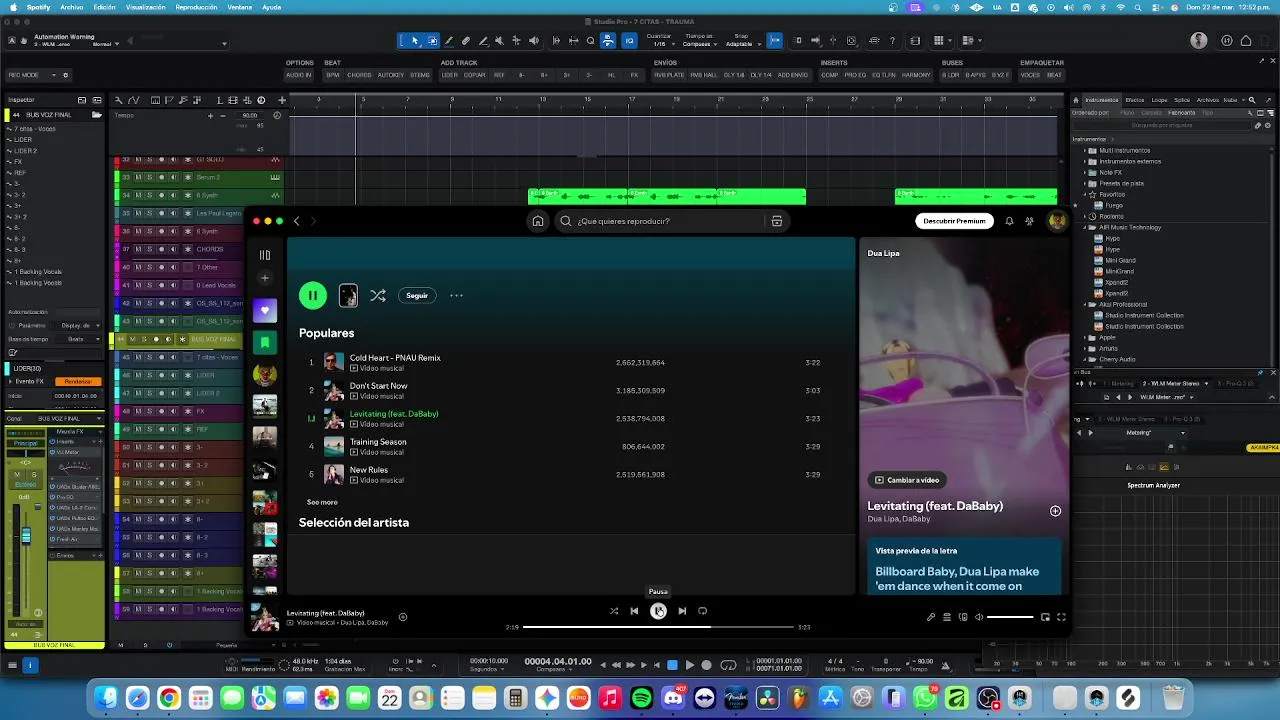The height and width of the screenshot is (720, 1280).
Task: Seek within Spotify song progress bar
Action: click(x=657, y=627)
